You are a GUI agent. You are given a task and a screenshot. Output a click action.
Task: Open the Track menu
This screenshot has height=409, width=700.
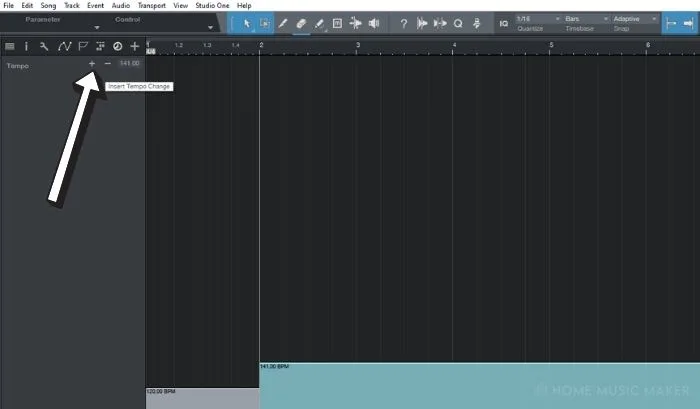point(71,5)
